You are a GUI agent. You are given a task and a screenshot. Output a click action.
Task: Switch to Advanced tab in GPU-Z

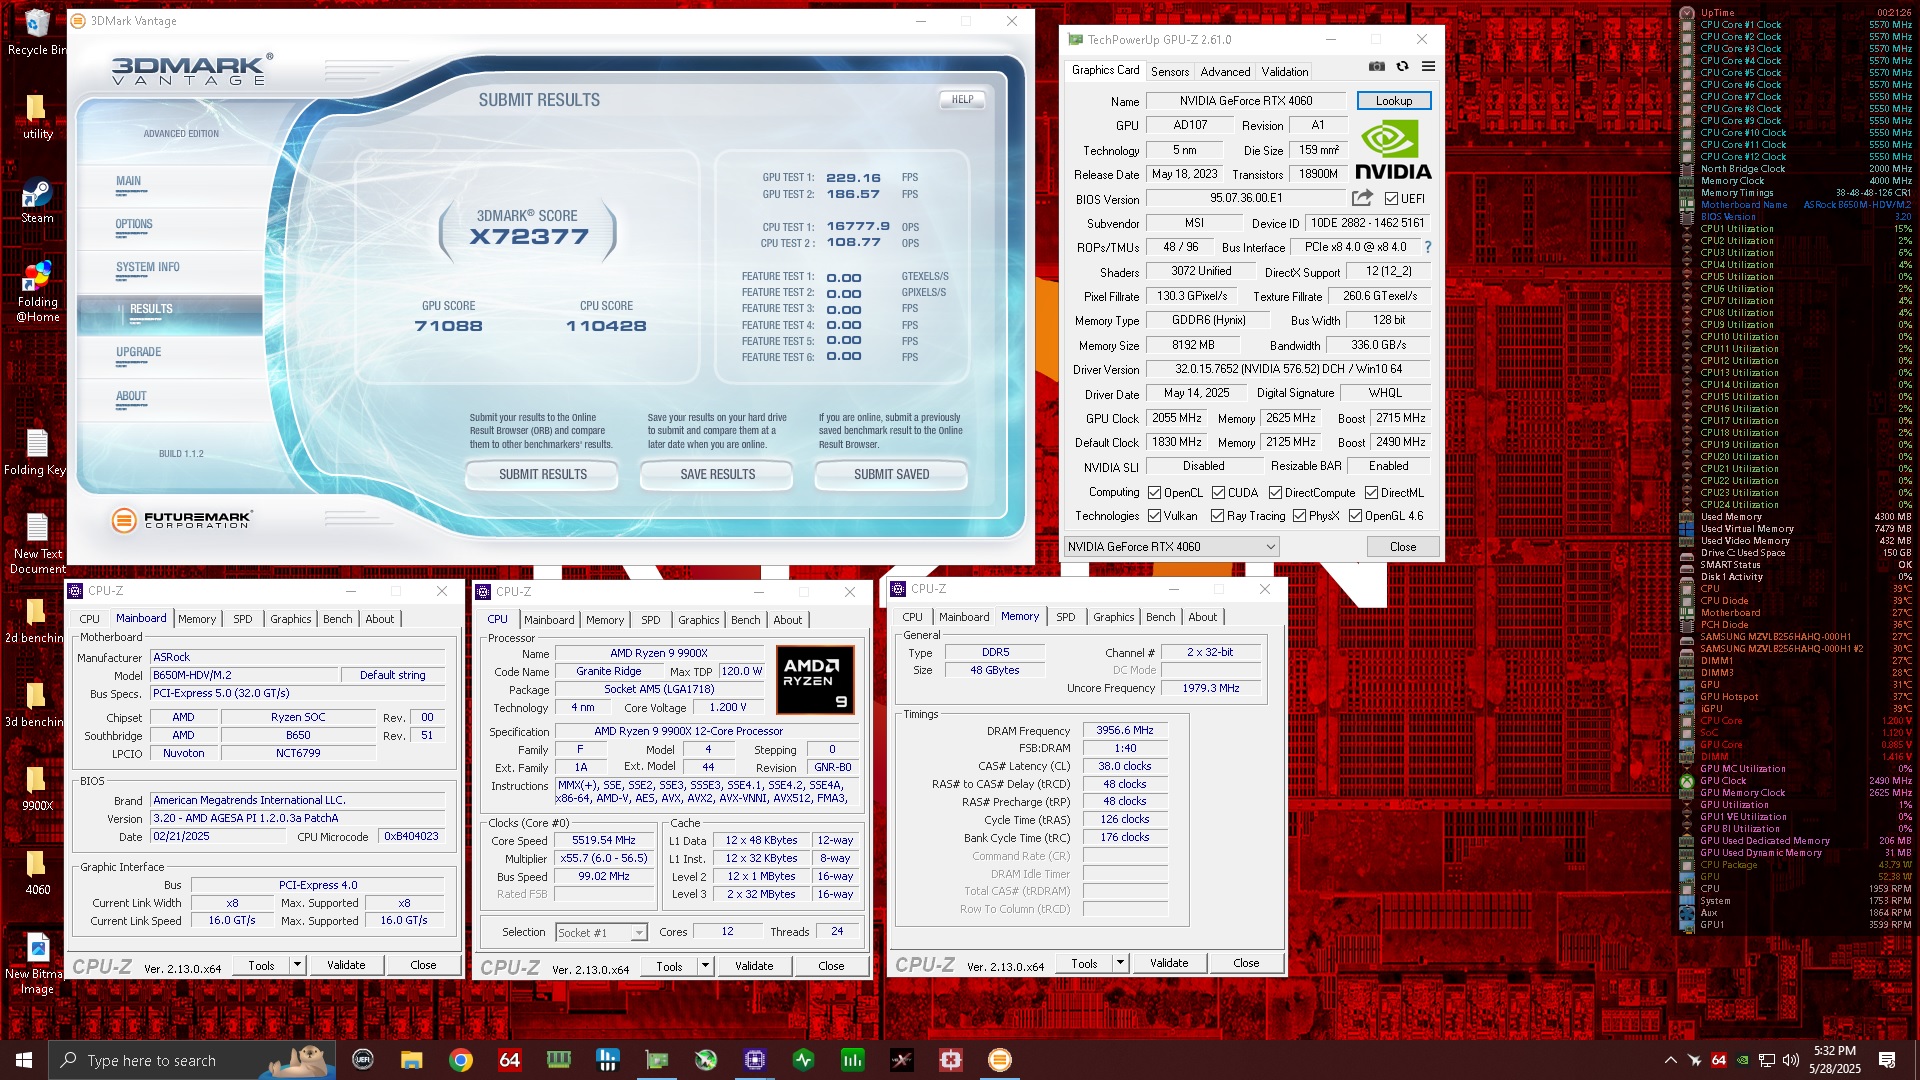[1225, 72]
